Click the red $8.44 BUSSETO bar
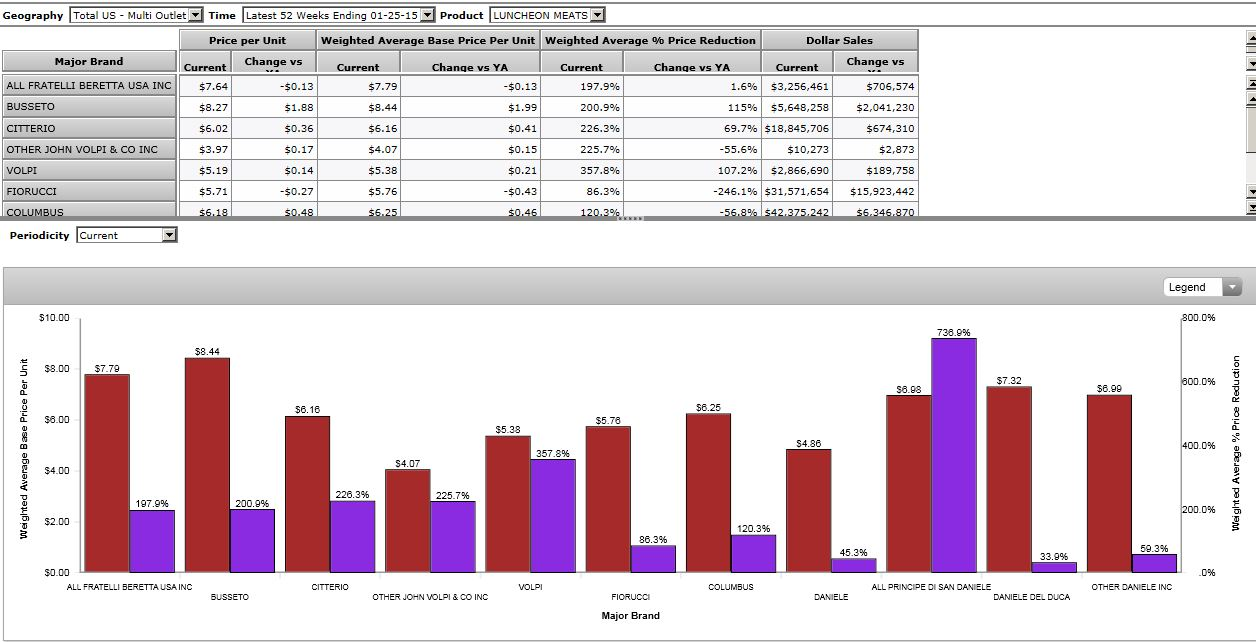Image resolution: width=1256 pixels, height=642 pixels. tap(207, 465)
